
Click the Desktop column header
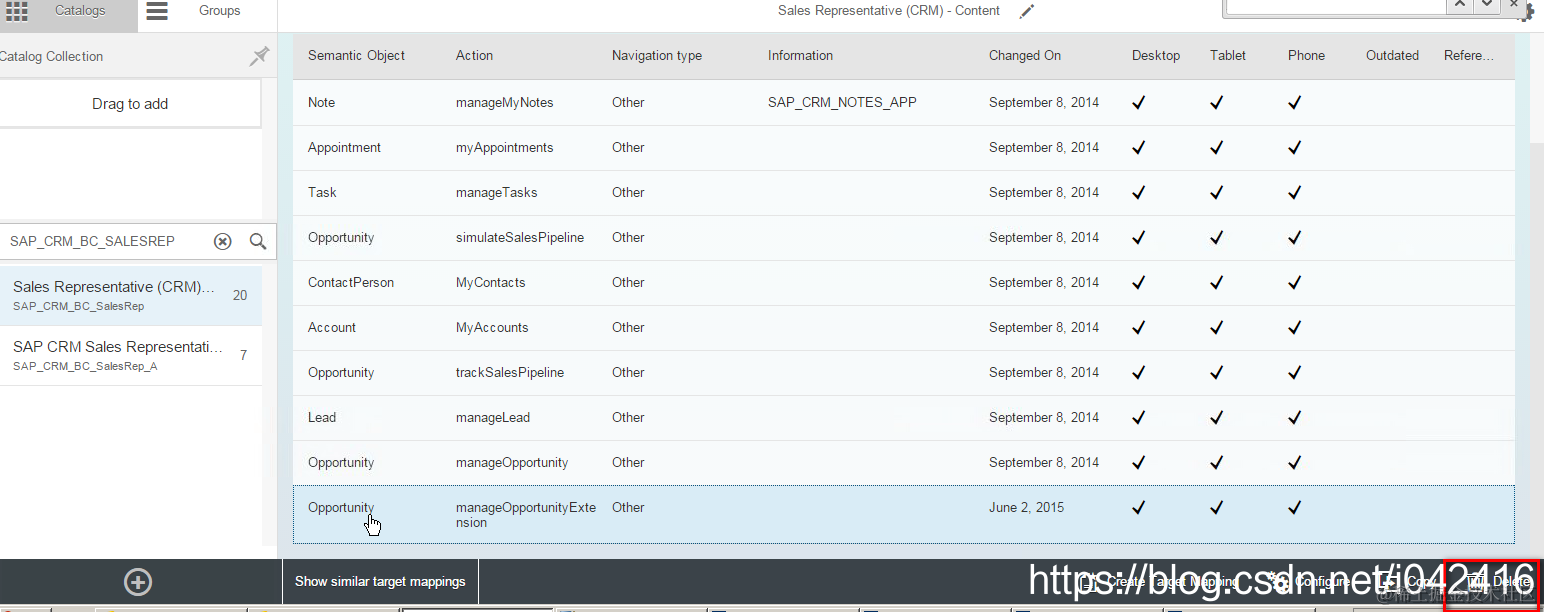[x=1156, y=55]
